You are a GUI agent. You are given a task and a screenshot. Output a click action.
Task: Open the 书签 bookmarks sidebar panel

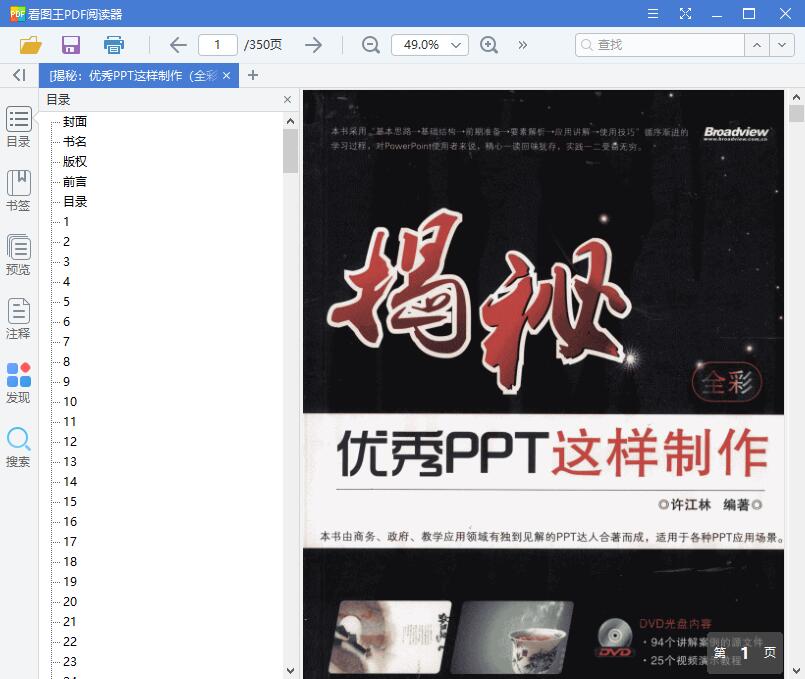click(x=18, y=191)
